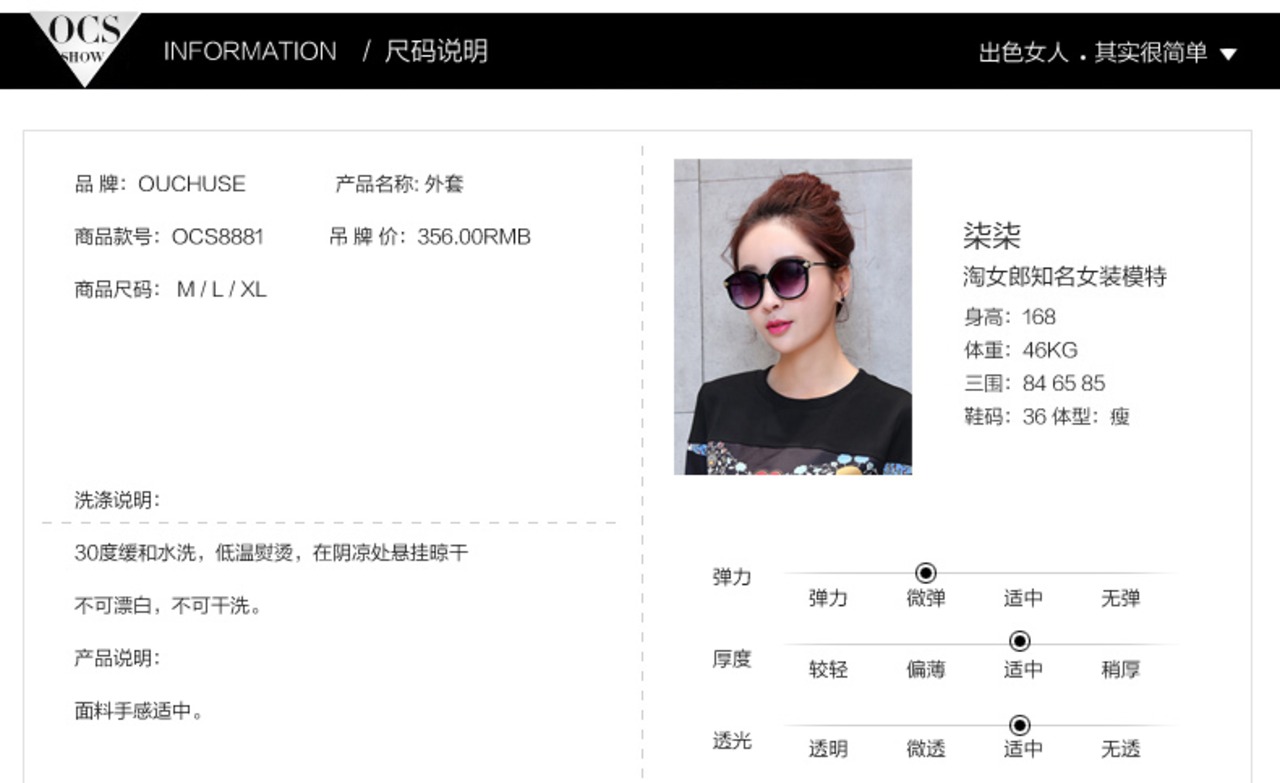Choose the 无透 option on 透光 scale

tap(1120, 748)
